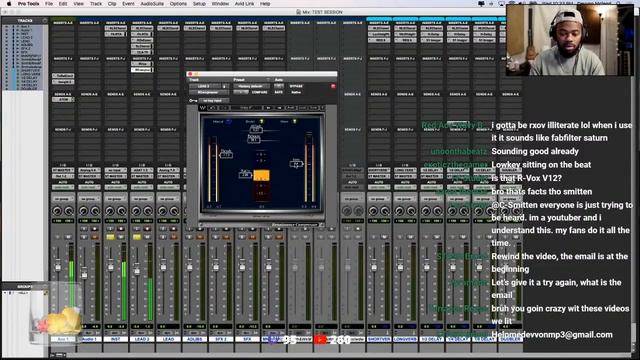Image resolution: width=640 pixels, height=360 pixels.
Task: Open the Apple menu
Action: point(9,4)
